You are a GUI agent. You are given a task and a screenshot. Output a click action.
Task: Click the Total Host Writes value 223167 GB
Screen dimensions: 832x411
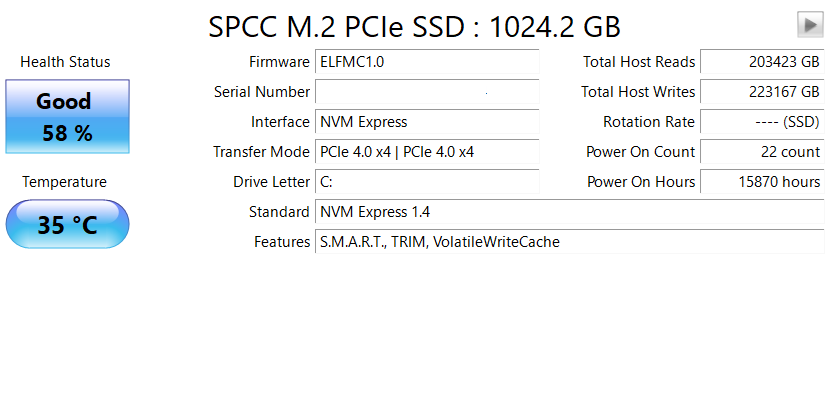pos(762,92)
